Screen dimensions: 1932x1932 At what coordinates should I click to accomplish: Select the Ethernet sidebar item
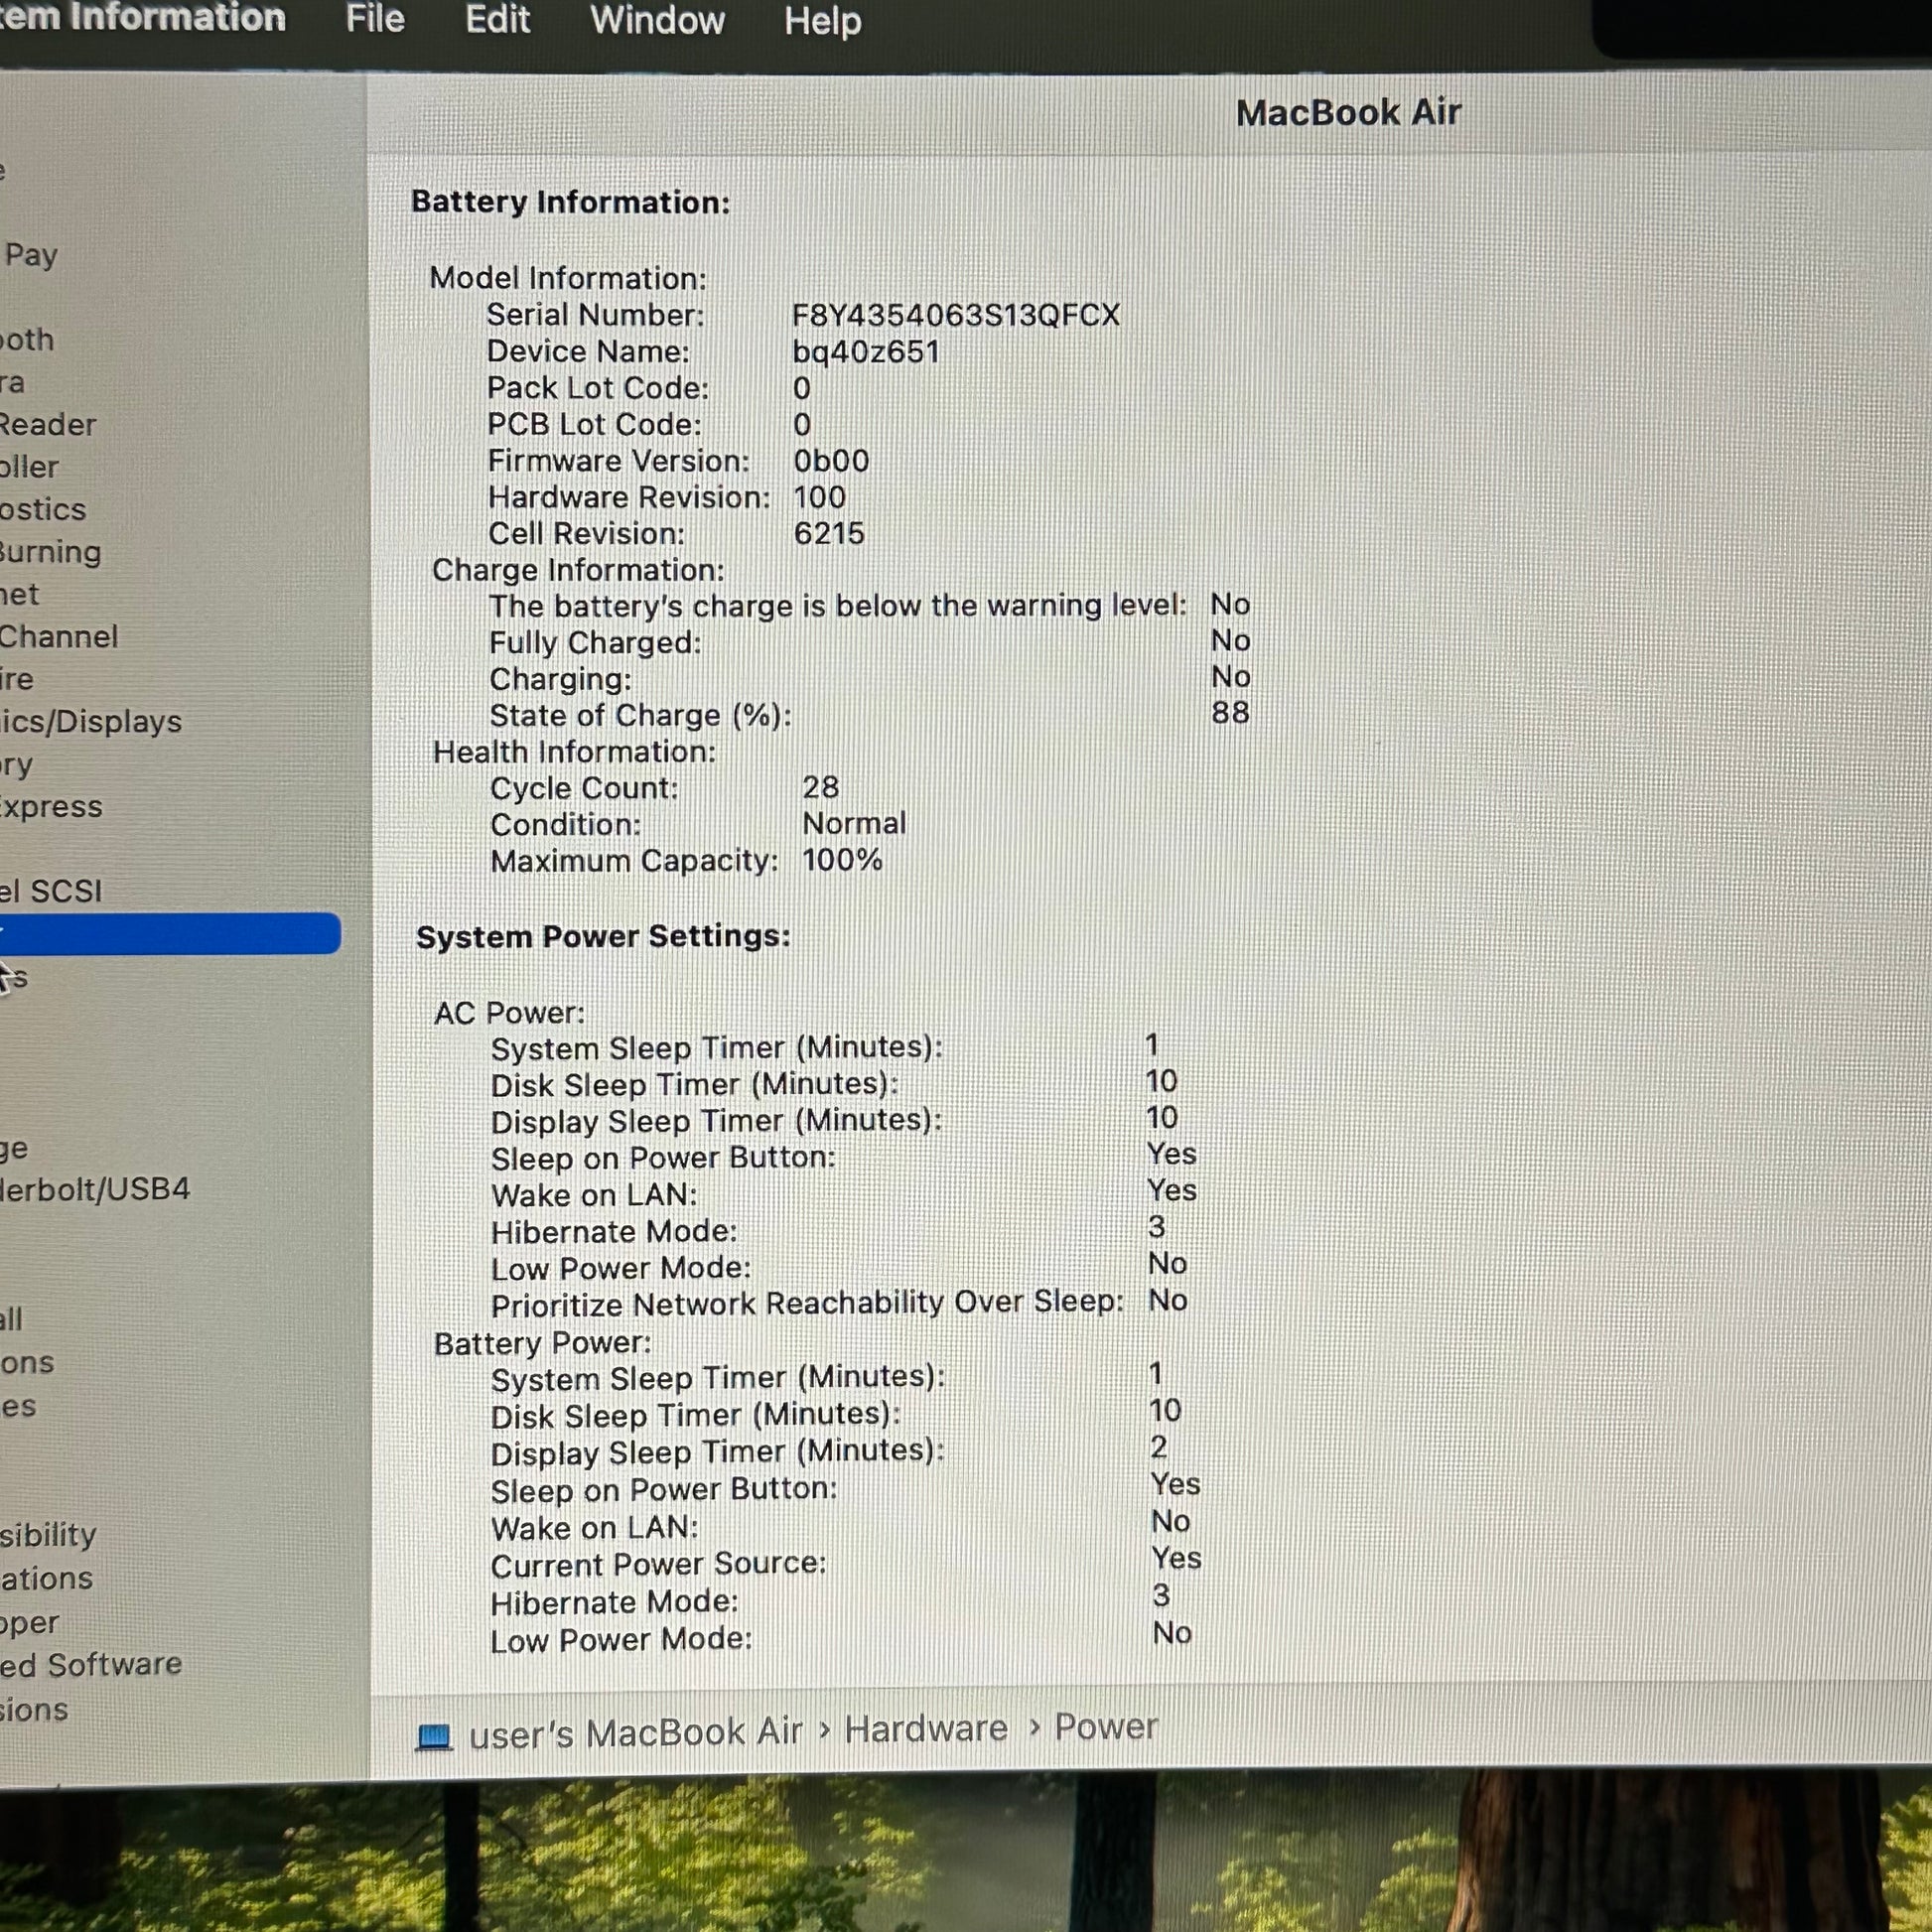[20, 594]
